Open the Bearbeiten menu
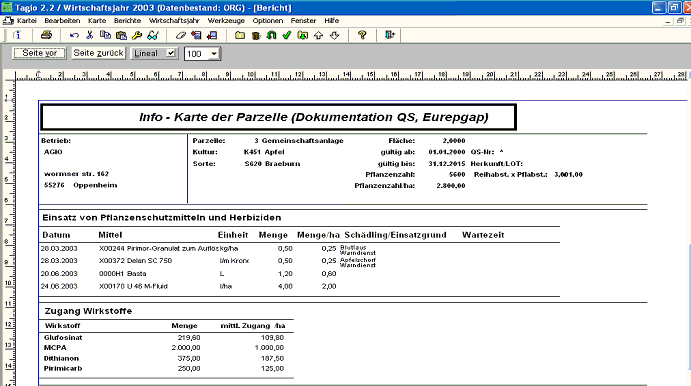This screenshot has width=691, height=386. [x=62, y=21]
